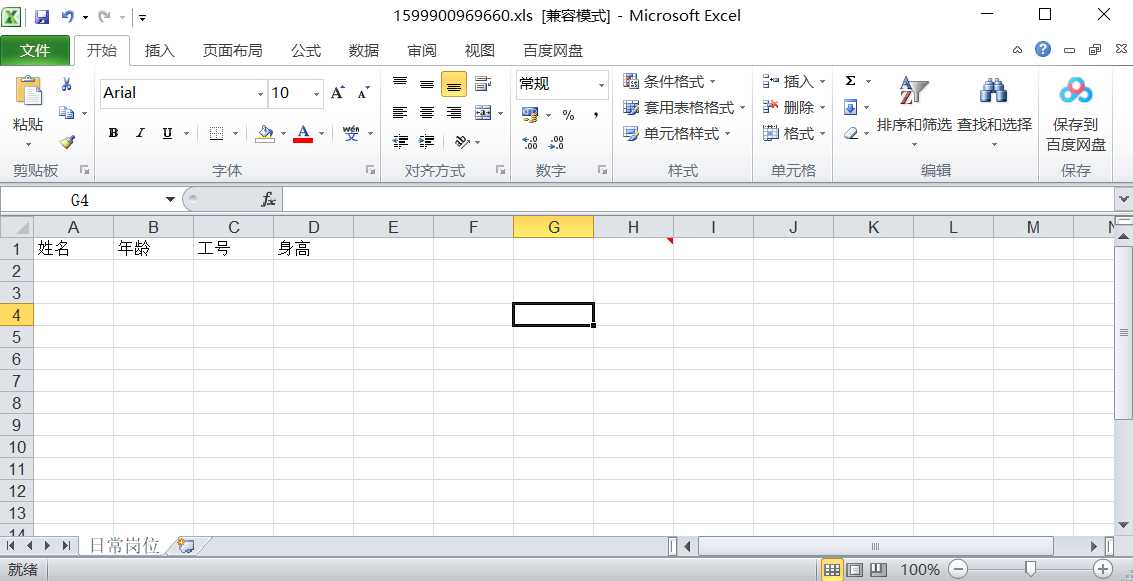
Task: Toggle center horizontal alignment
Action: [x=427, y=113]
